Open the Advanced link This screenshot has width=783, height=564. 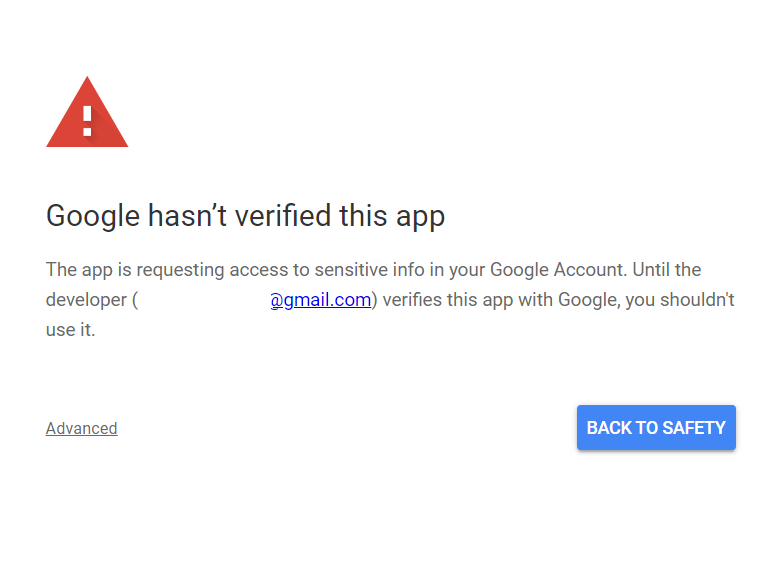81,428
